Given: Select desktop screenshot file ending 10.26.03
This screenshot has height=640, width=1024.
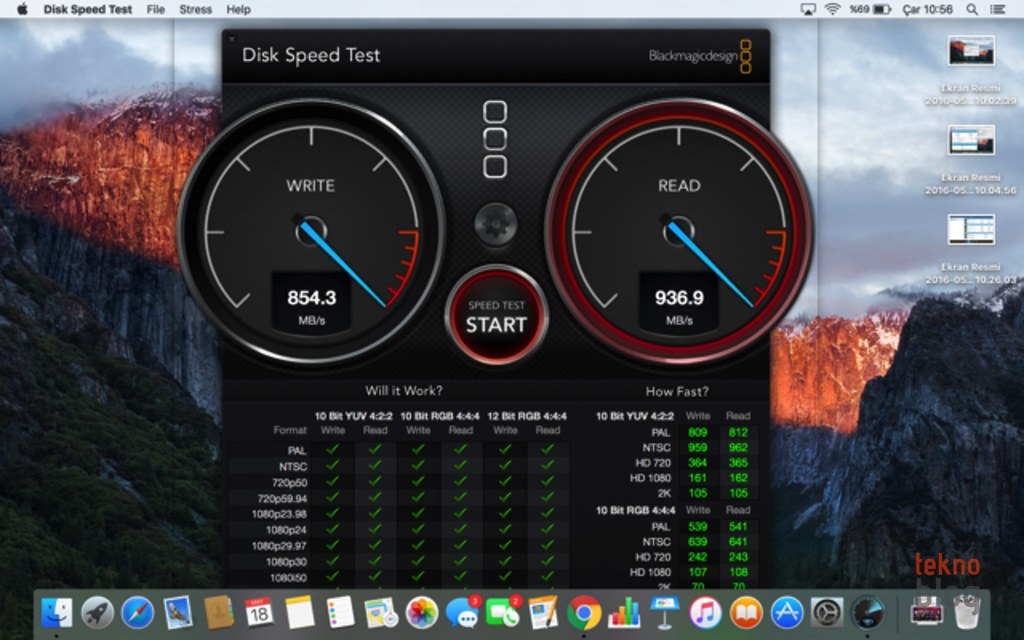Looking at the screenshot, I should click(971, 250).
